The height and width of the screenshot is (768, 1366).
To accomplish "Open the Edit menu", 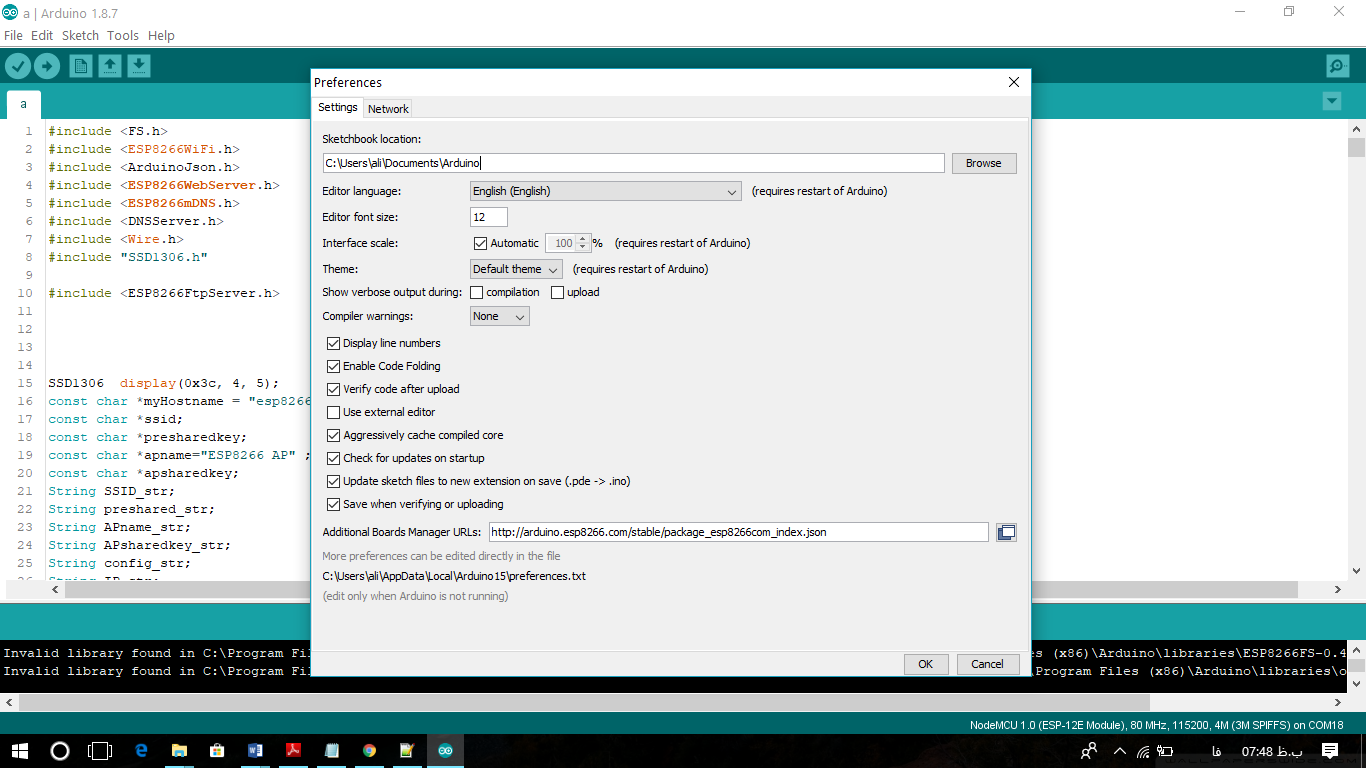I will 42,35.
